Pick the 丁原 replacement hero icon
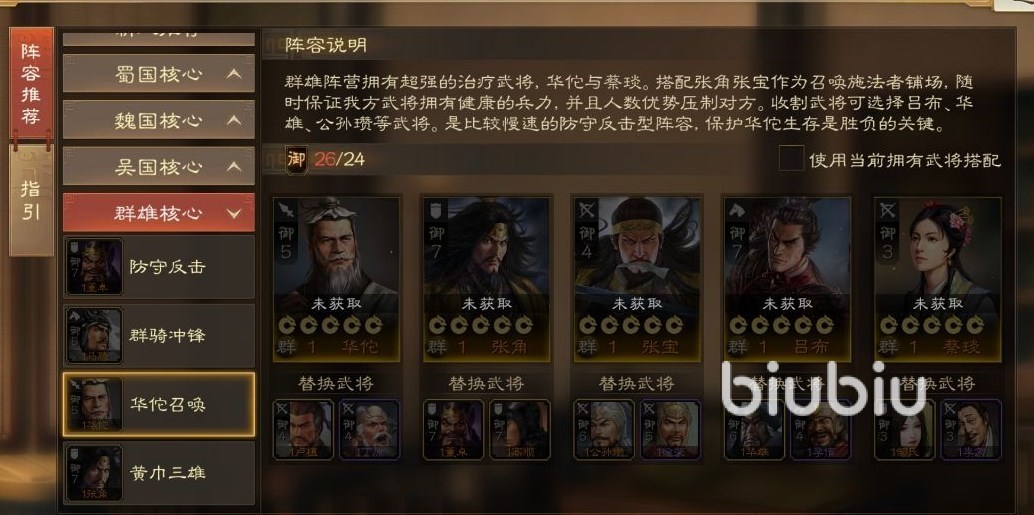The image size is (1034, 515). (x=369, y=429)
